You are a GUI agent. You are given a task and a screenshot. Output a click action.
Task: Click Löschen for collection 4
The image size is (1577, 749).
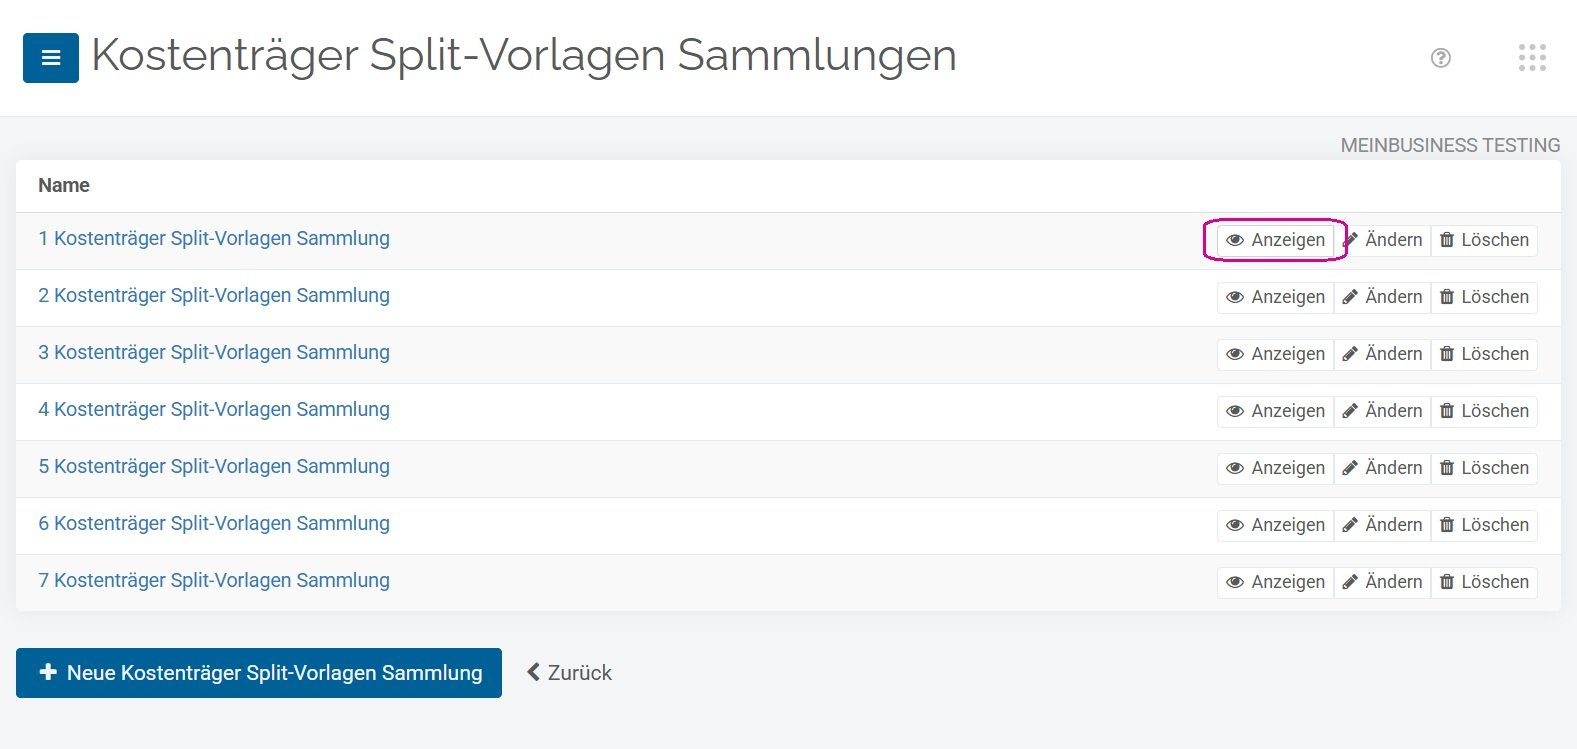coord(1484,411)
